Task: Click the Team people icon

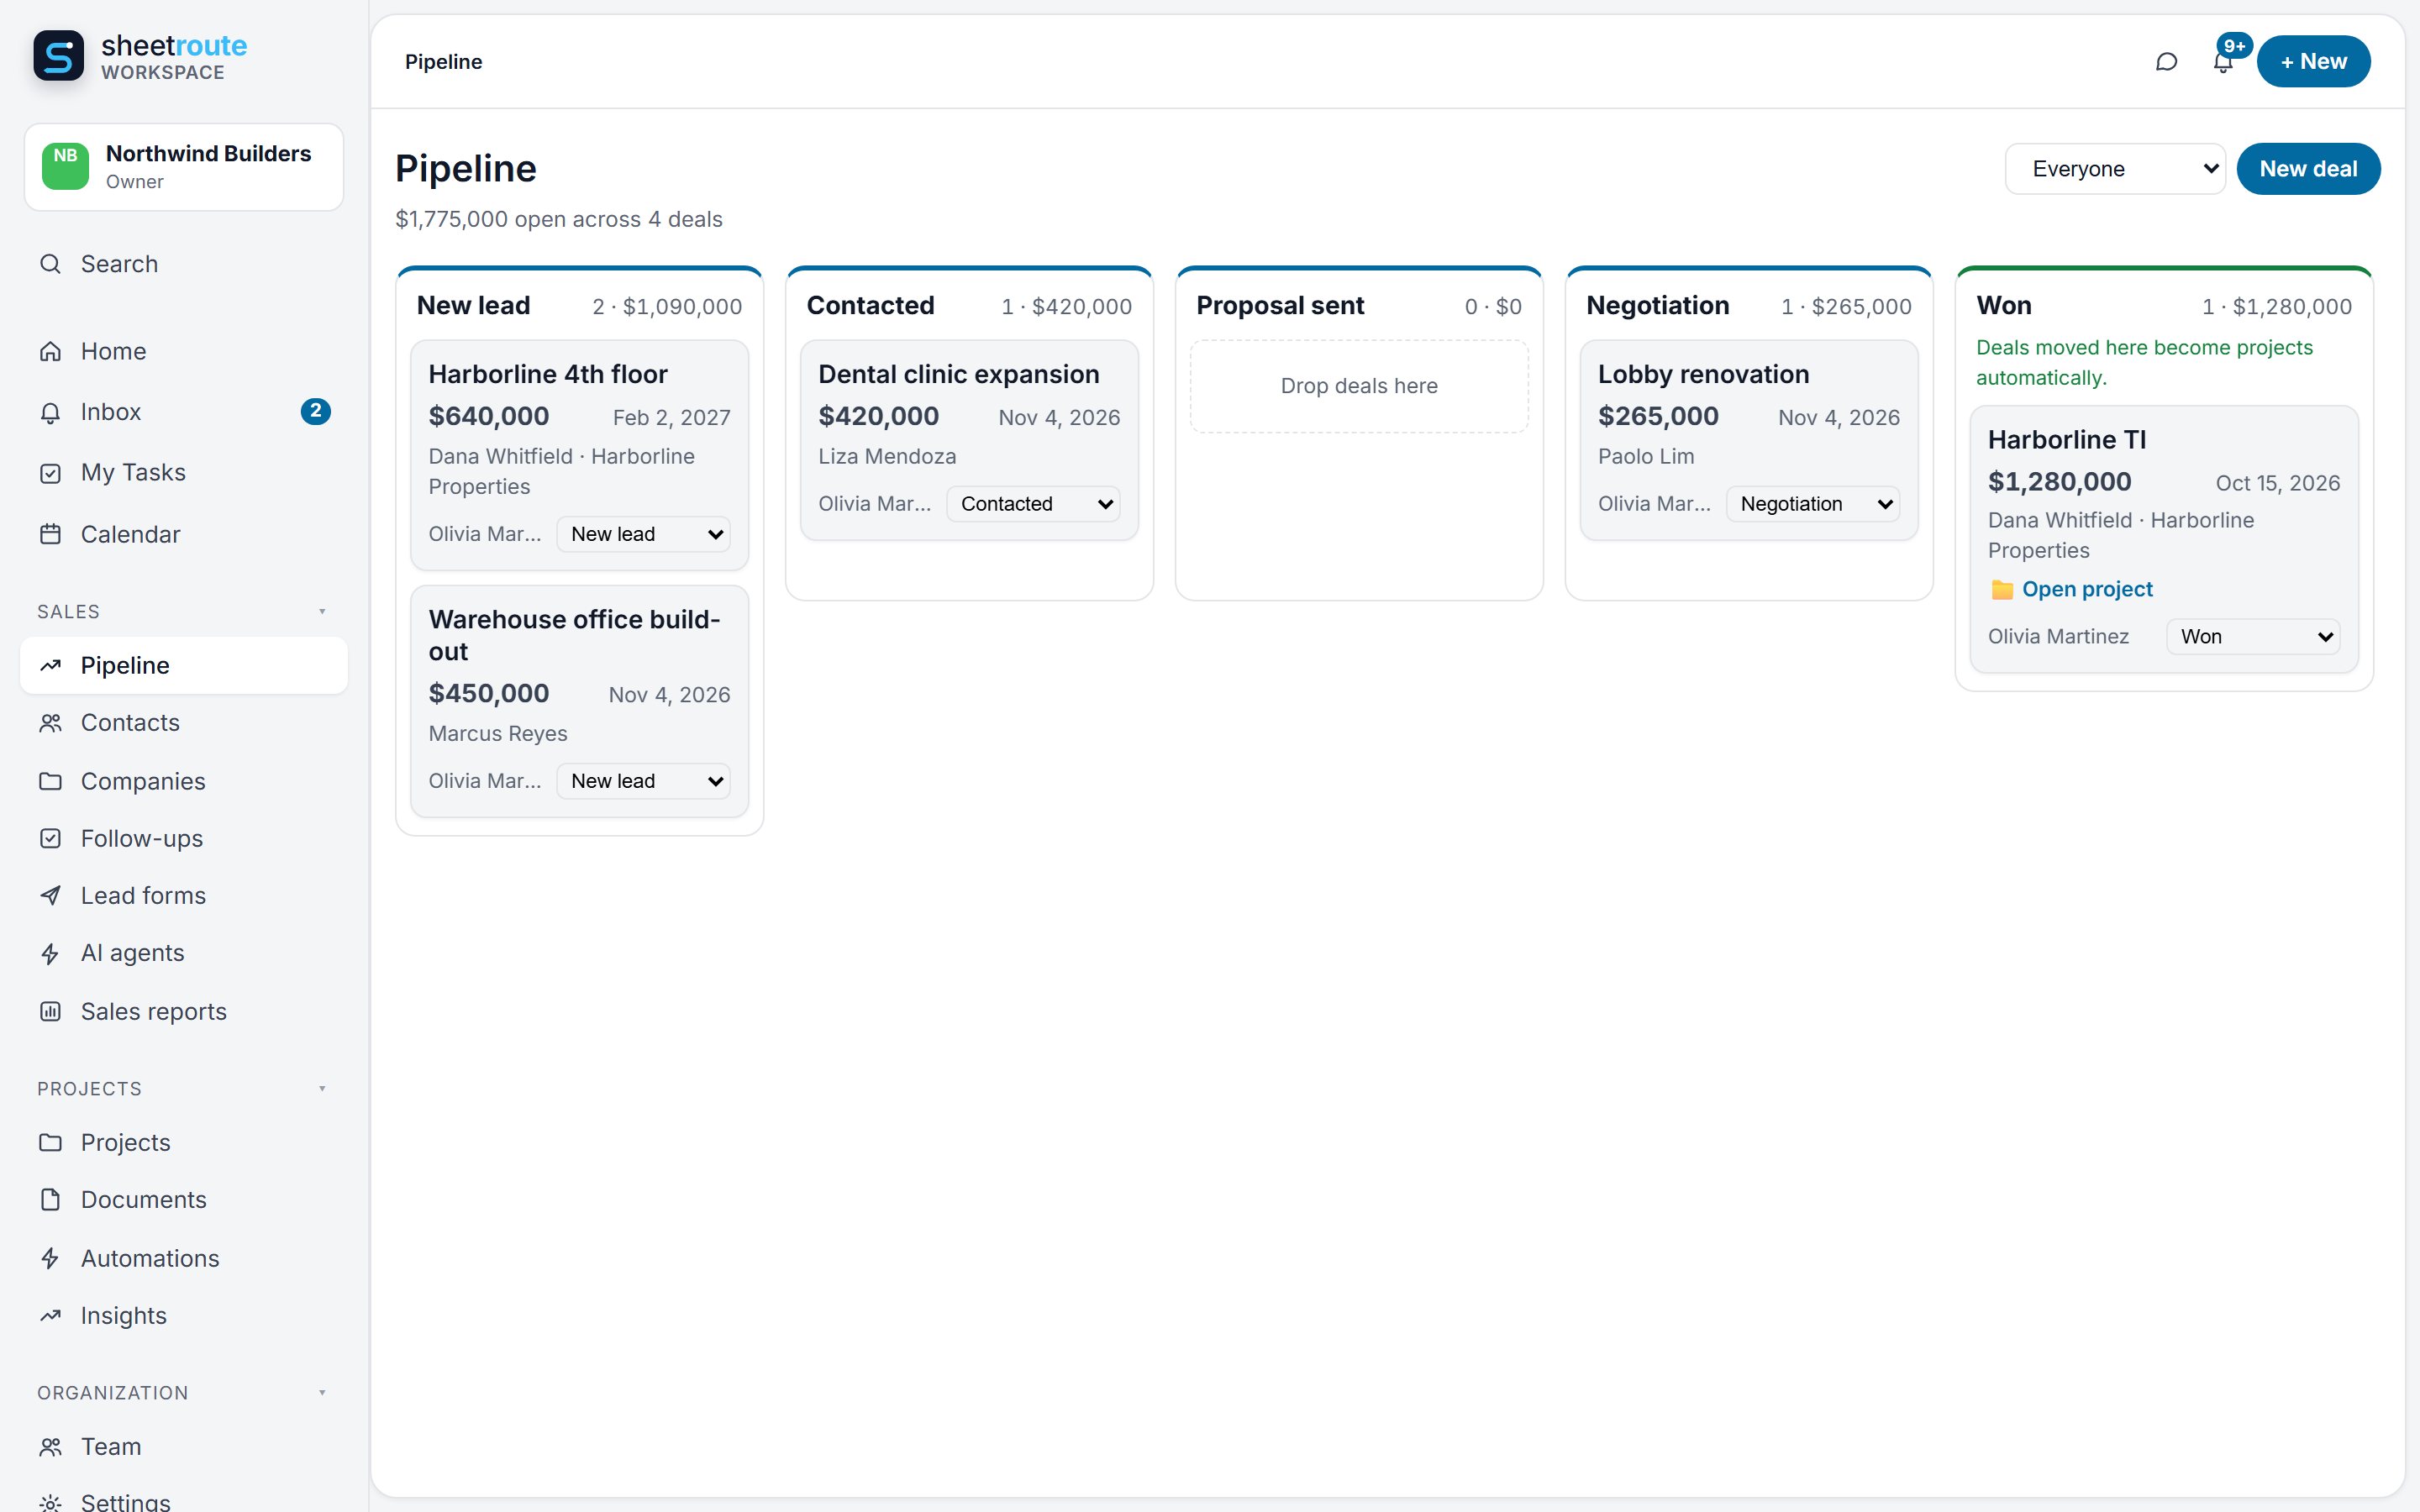Action: pyautogui.click(x=50, y=1447)
